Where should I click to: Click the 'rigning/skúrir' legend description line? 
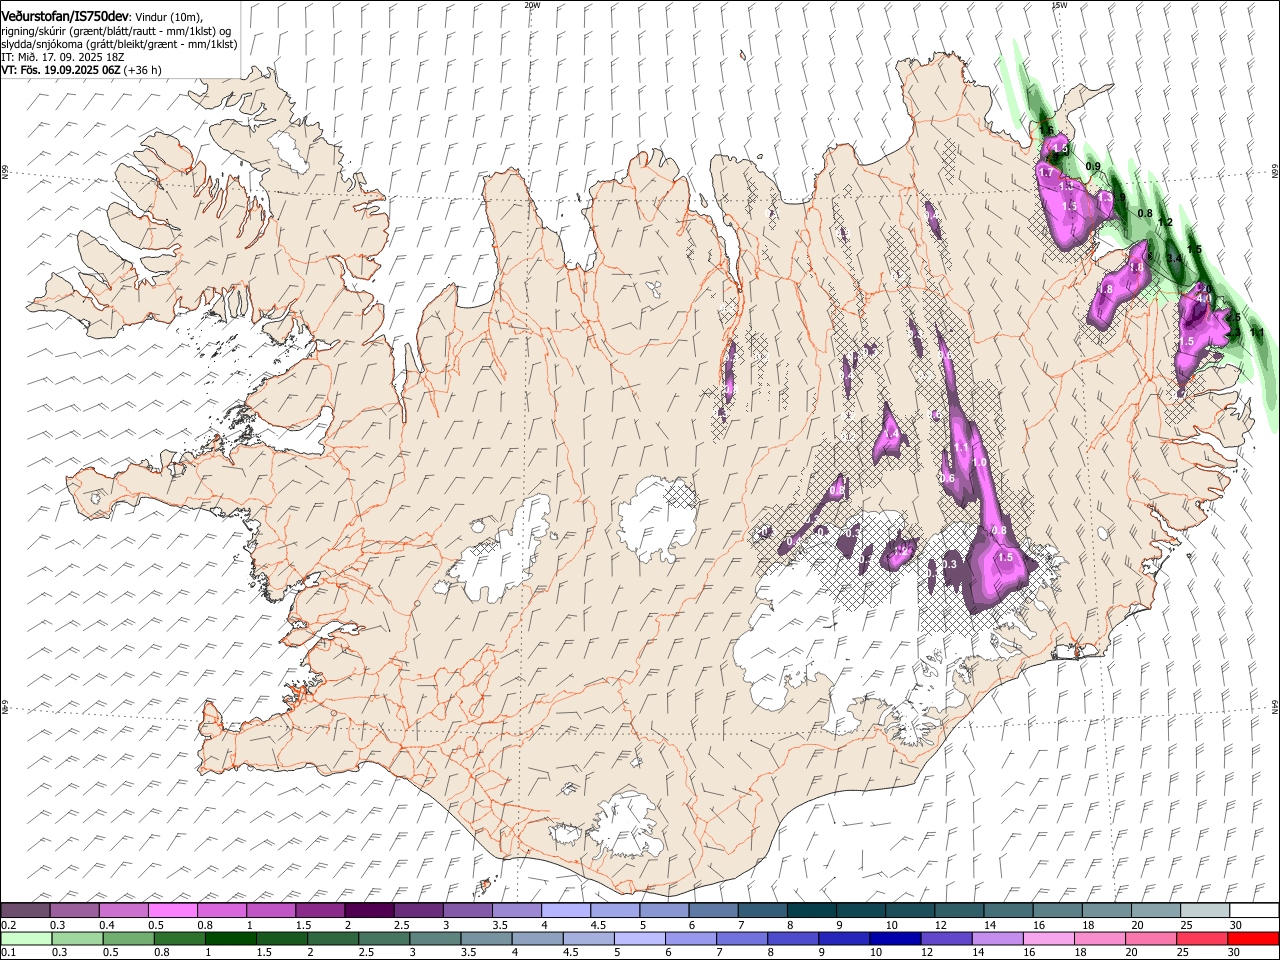click(116, 31)
